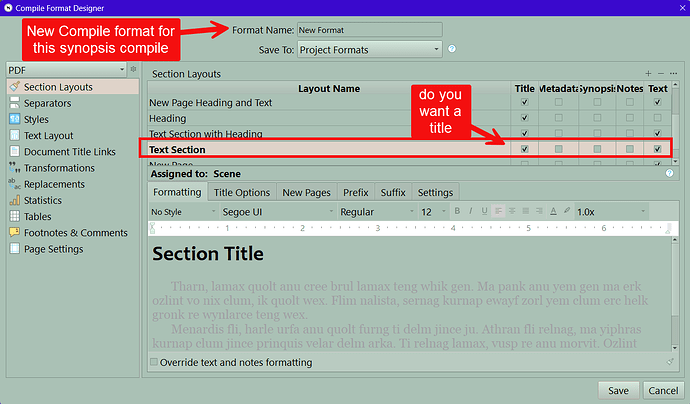Open the text color picker
The image size is (690, 404).
coord(553,211)
